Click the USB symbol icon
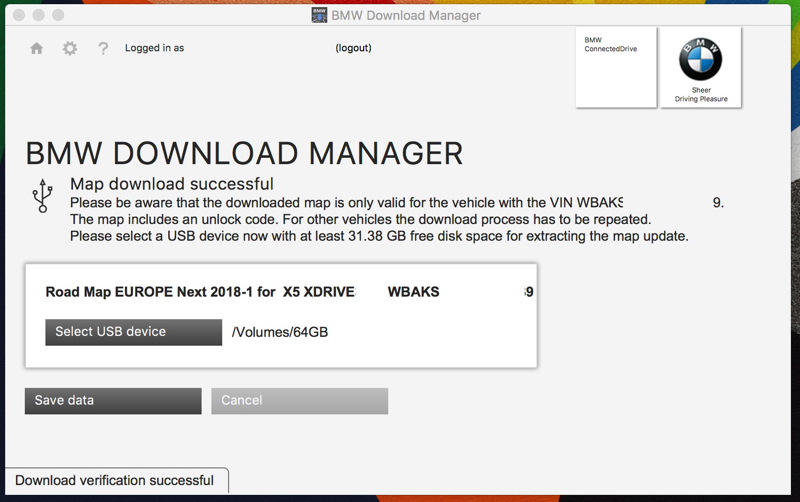The height and width of the screenshot is (502, 800). [x=42, y=196]
